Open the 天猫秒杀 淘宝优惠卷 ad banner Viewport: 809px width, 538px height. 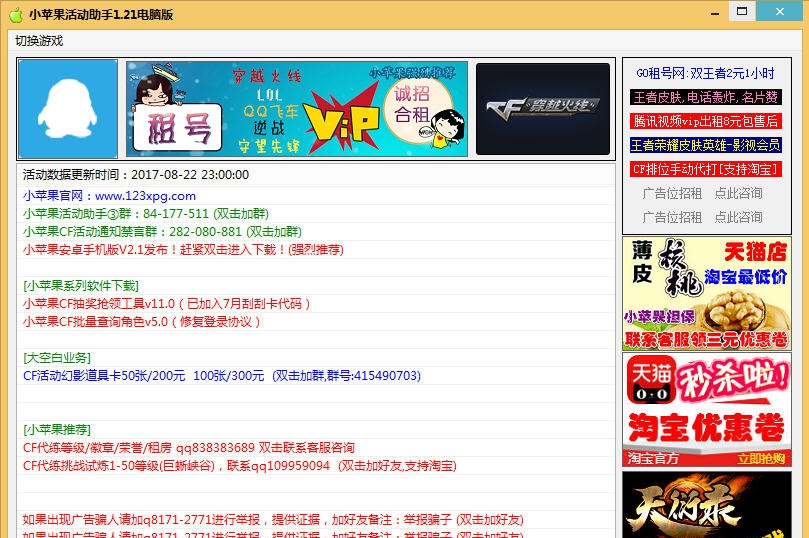tap(707, 410)
